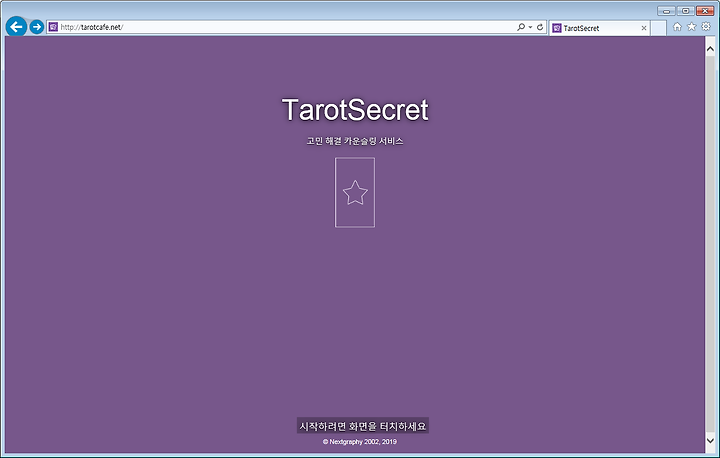Click 시작하려면 화면을 터치하세요 start prompt
The width and height of the screenshot is (720, 458).
363,426
